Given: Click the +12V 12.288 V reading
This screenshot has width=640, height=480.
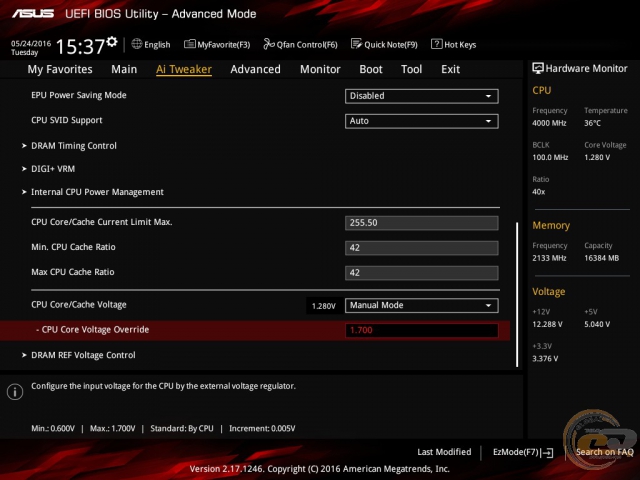Looking at the screenshot, I should click(547, 324).
